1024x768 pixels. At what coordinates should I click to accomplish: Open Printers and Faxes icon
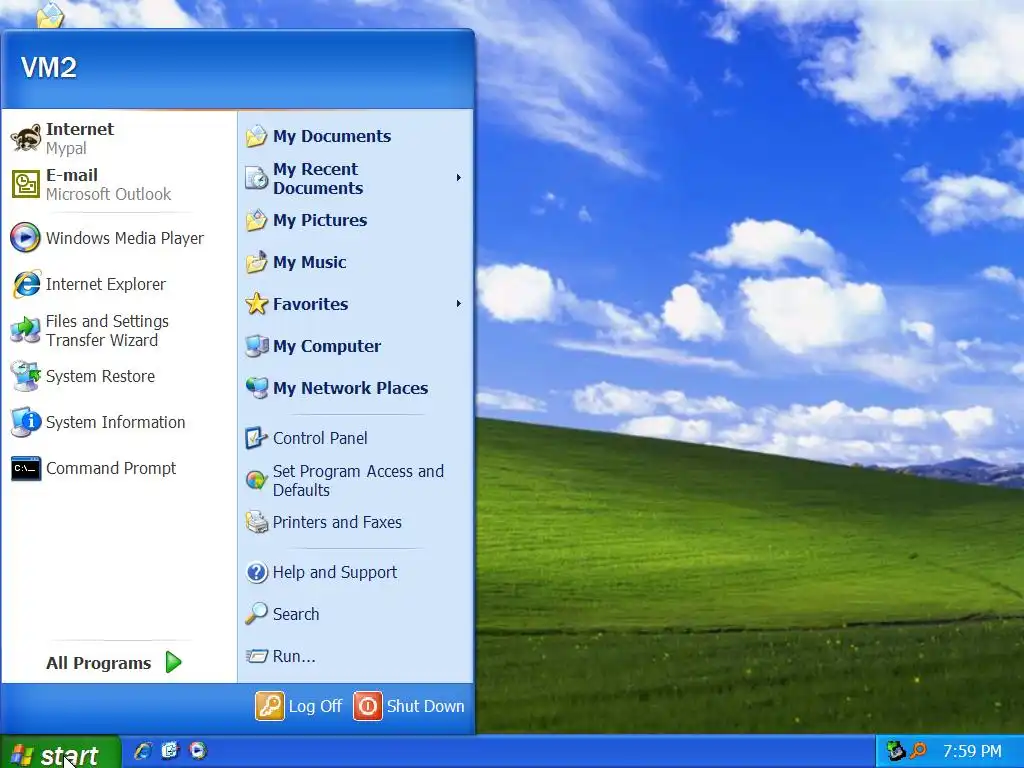[257, 522]
